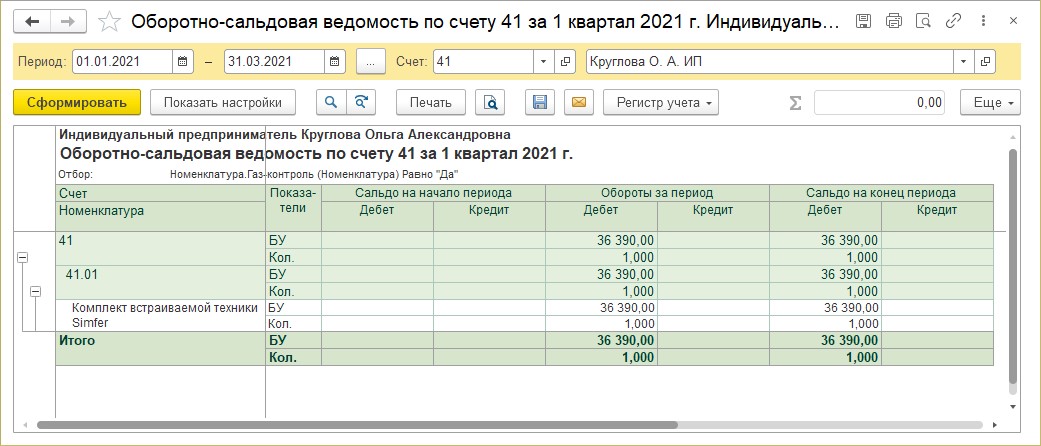
Task: Click the sum sigma icon
Action: [x=796, y=102]
